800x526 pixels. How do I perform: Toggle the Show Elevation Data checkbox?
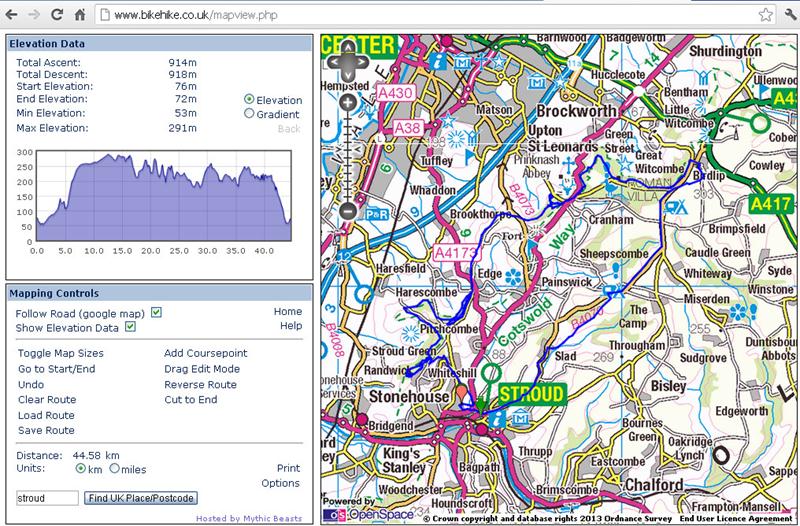pos(130,327)
